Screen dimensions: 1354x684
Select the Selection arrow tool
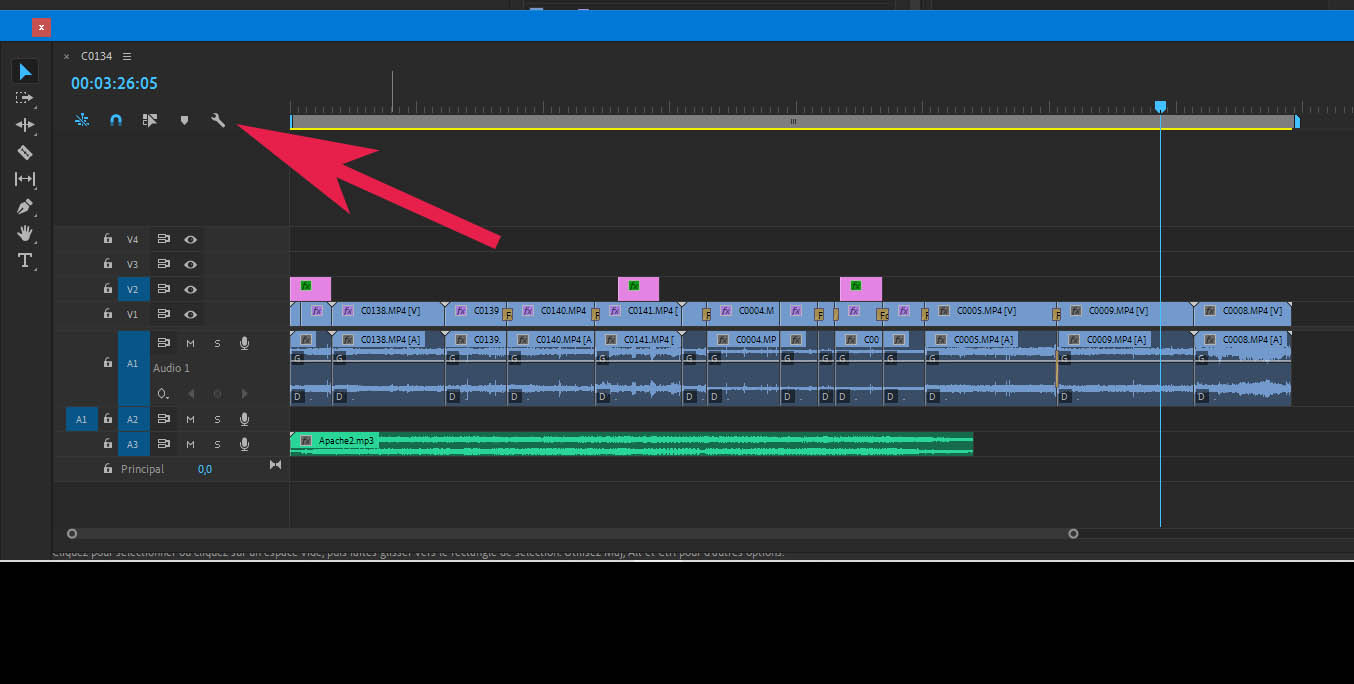click(25, 71)
